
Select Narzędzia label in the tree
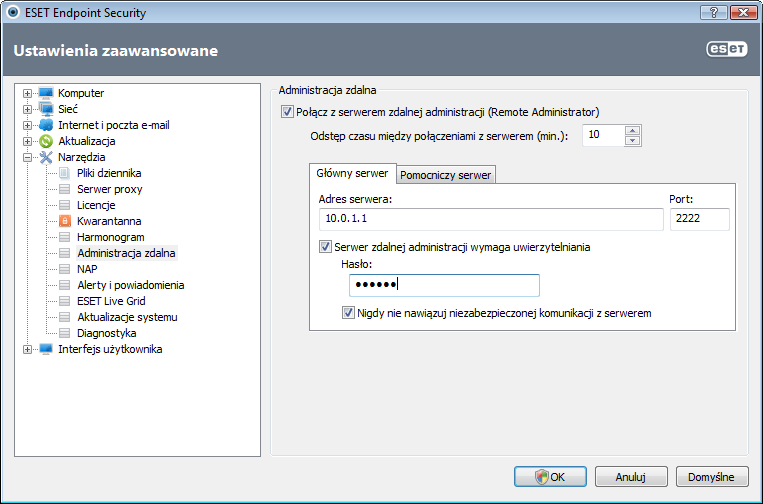(x=82, y=157)
